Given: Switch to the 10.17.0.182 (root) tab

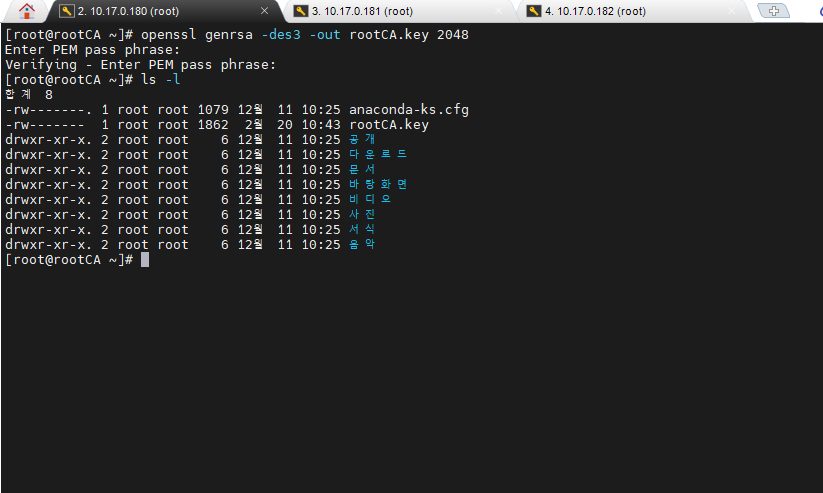Looking at the screenshot, I should [632, 11].
